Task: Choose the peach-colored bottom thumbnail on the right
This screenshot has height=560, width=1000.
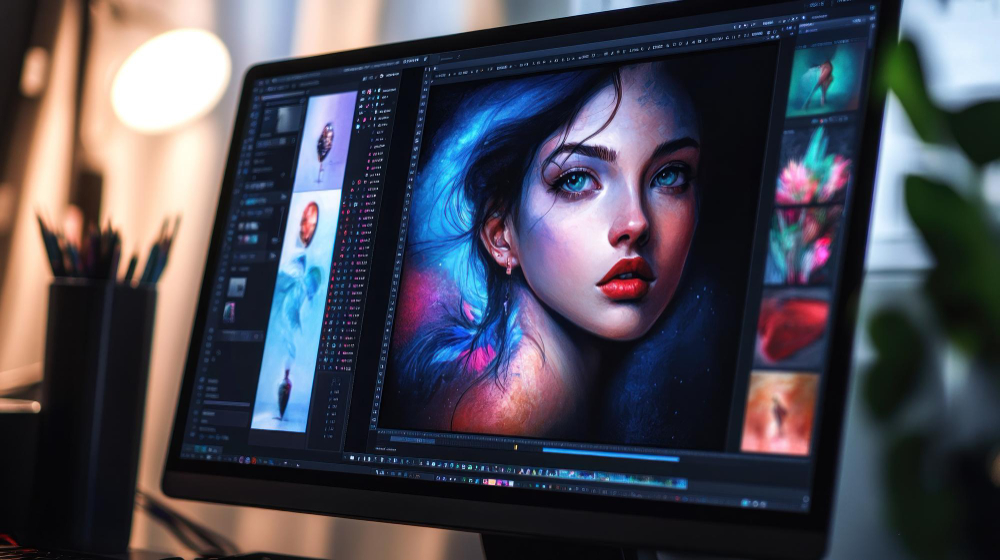Action: click(x=779, y=411)
